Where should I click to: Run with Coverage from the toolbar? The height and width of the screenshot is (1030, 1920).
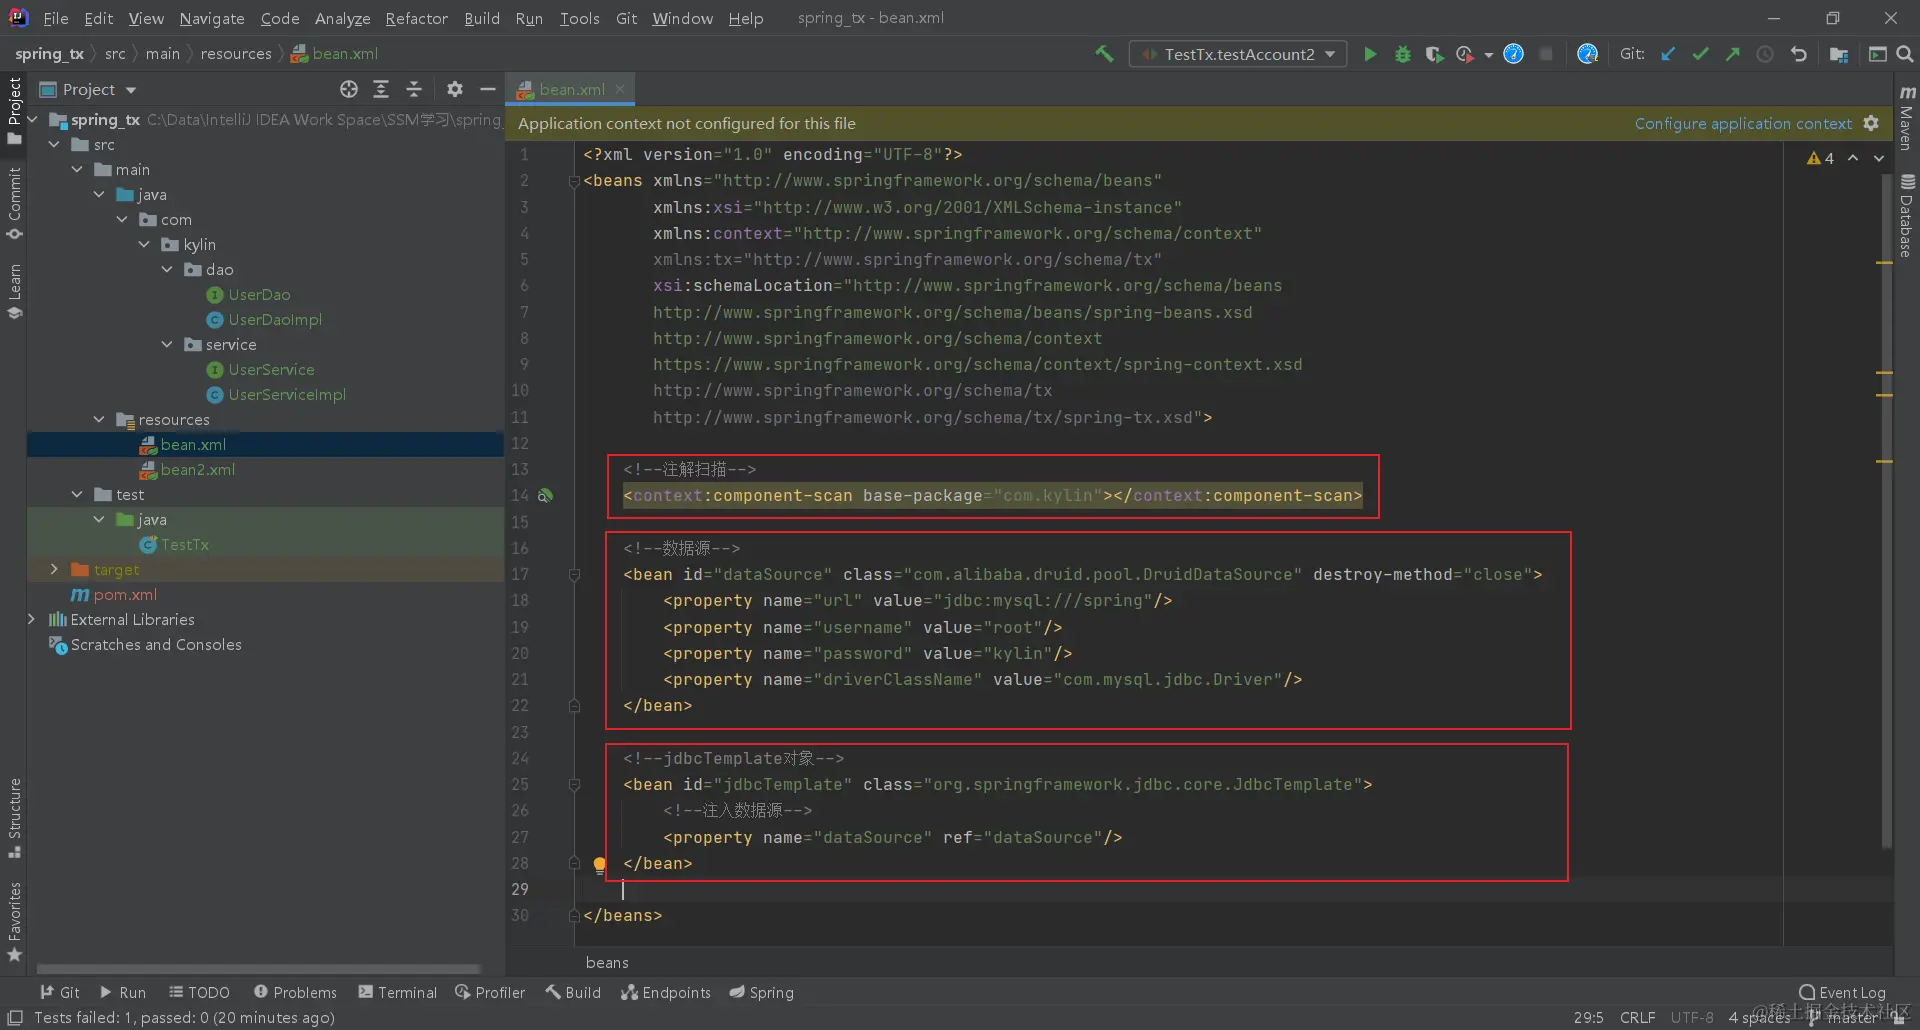[x=1434, y=54]
